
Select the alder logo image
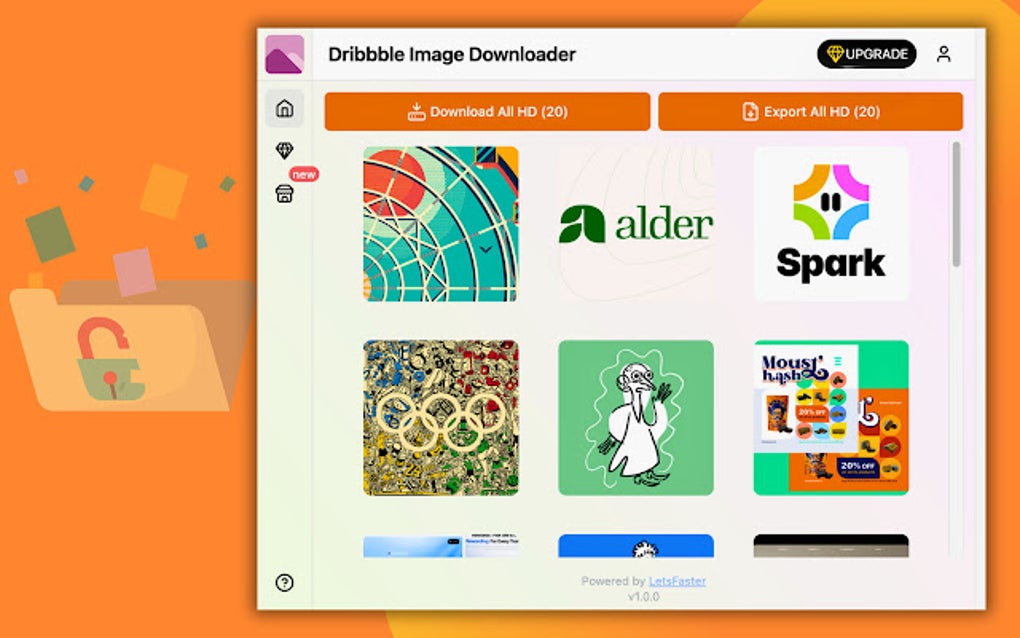636,222
